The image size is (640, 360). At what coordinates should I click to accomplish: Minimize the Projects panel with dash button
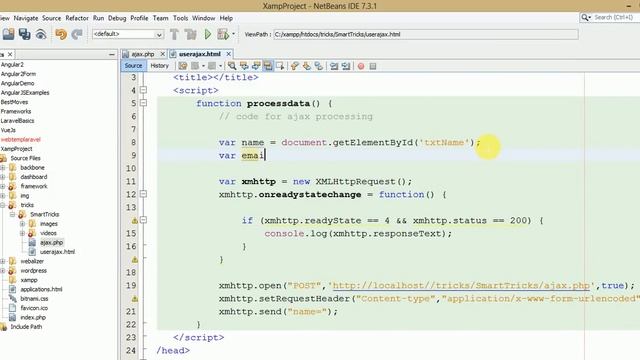click(x=112, y=54)
